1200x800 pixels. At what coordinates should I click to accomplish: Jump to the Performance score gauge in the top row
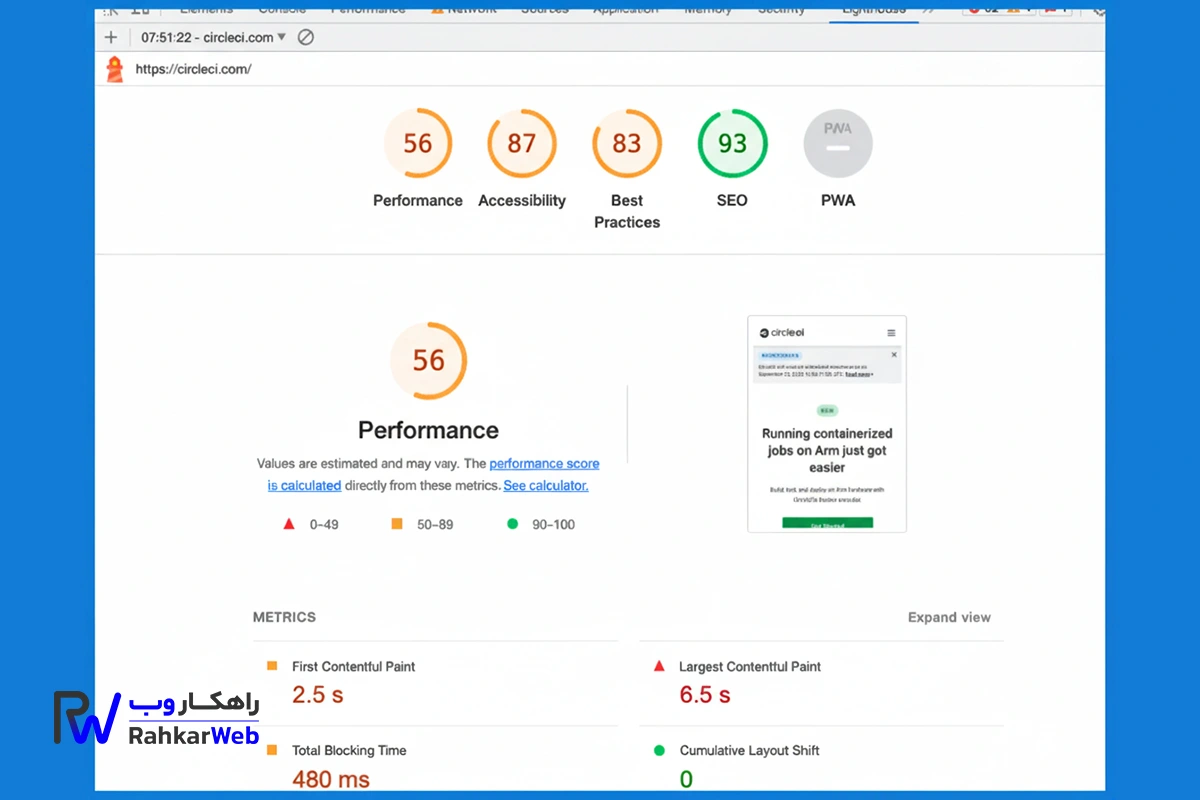tap(418, 143)
